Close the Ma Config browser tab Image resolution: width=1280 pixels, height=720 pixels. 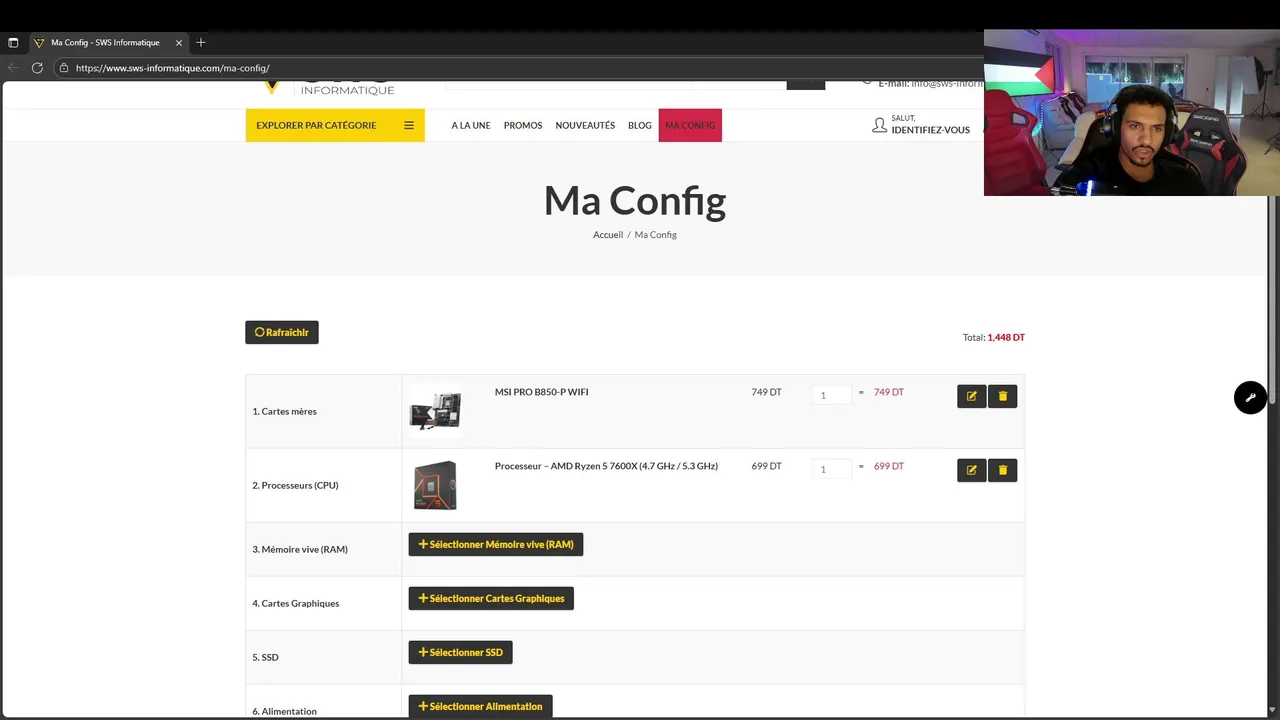(179, 43)
